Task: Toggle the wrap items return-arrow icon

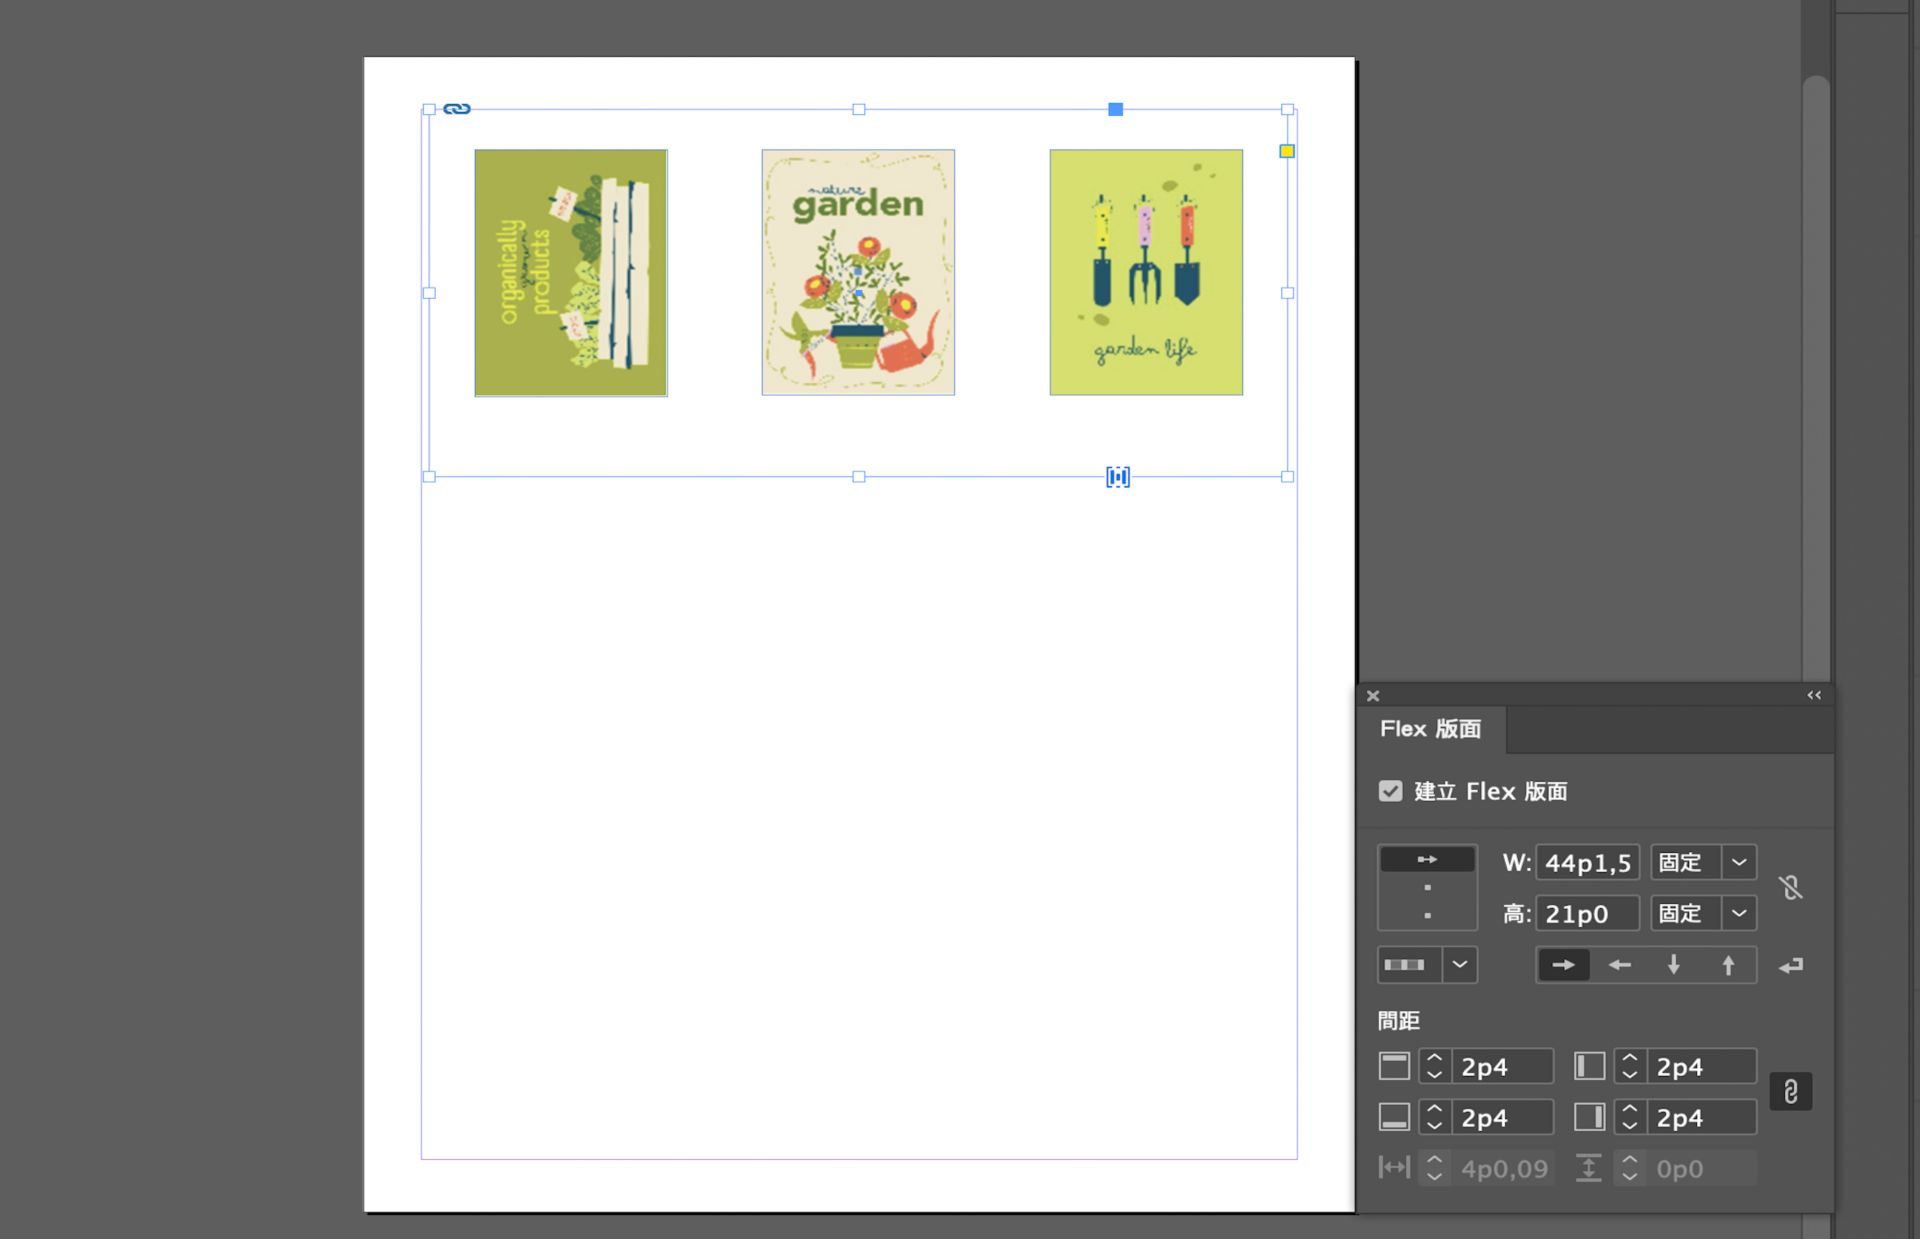Action: pyautogui.click(x=1791, y=965)
